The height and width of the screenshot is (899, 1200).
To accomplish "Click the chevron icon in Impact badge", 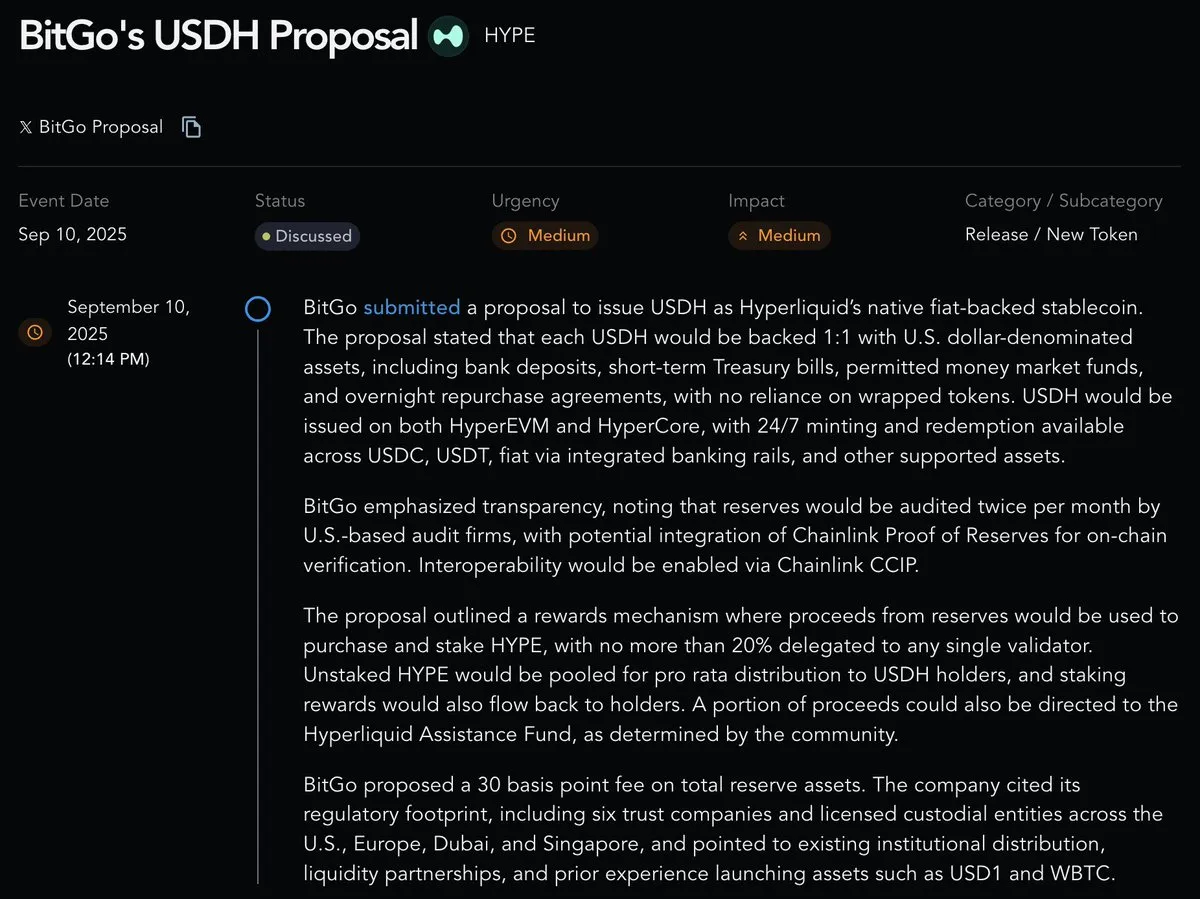I will 743,236.
